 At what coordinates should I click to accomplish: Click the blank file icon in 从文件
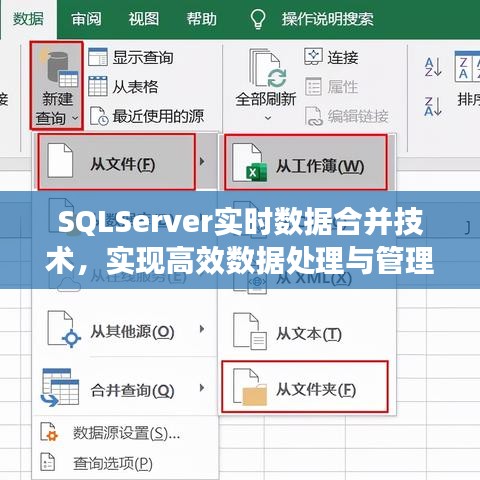60,161
